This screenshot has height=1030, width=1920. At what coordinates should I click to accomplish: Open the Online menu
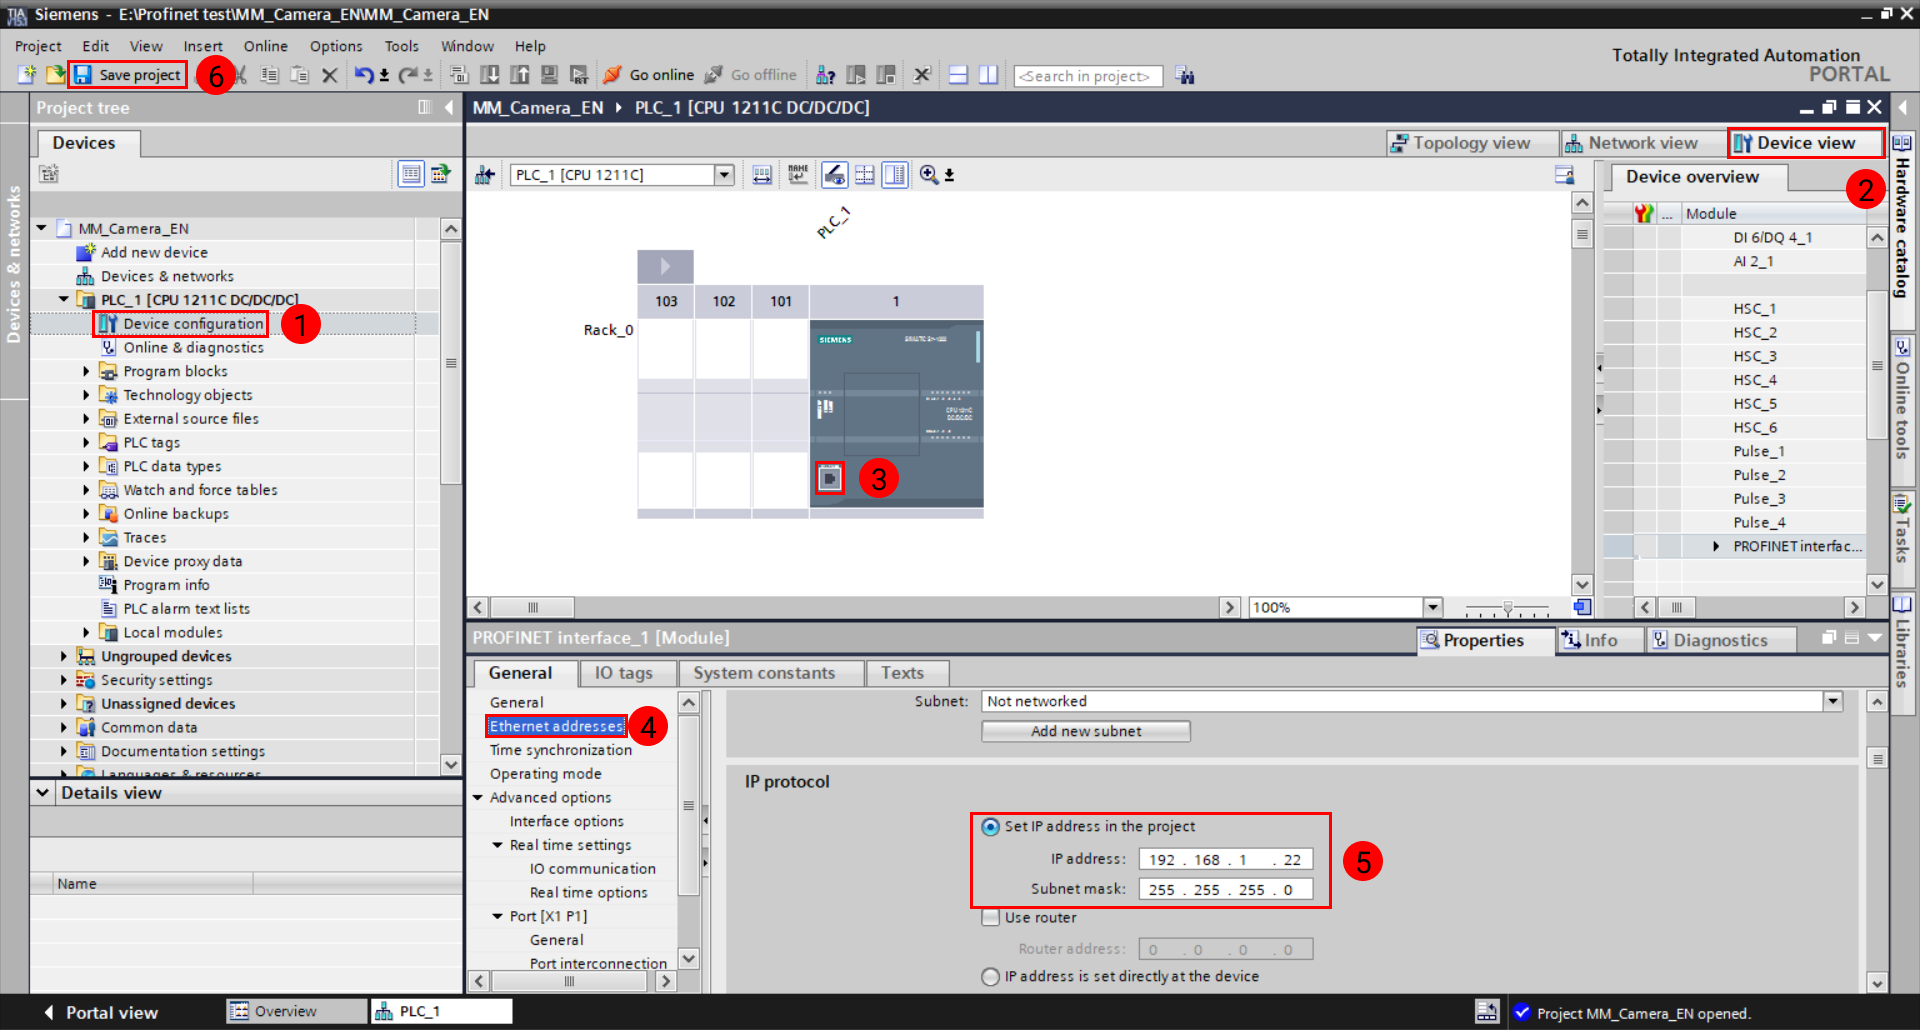click(x=265, y=46)
